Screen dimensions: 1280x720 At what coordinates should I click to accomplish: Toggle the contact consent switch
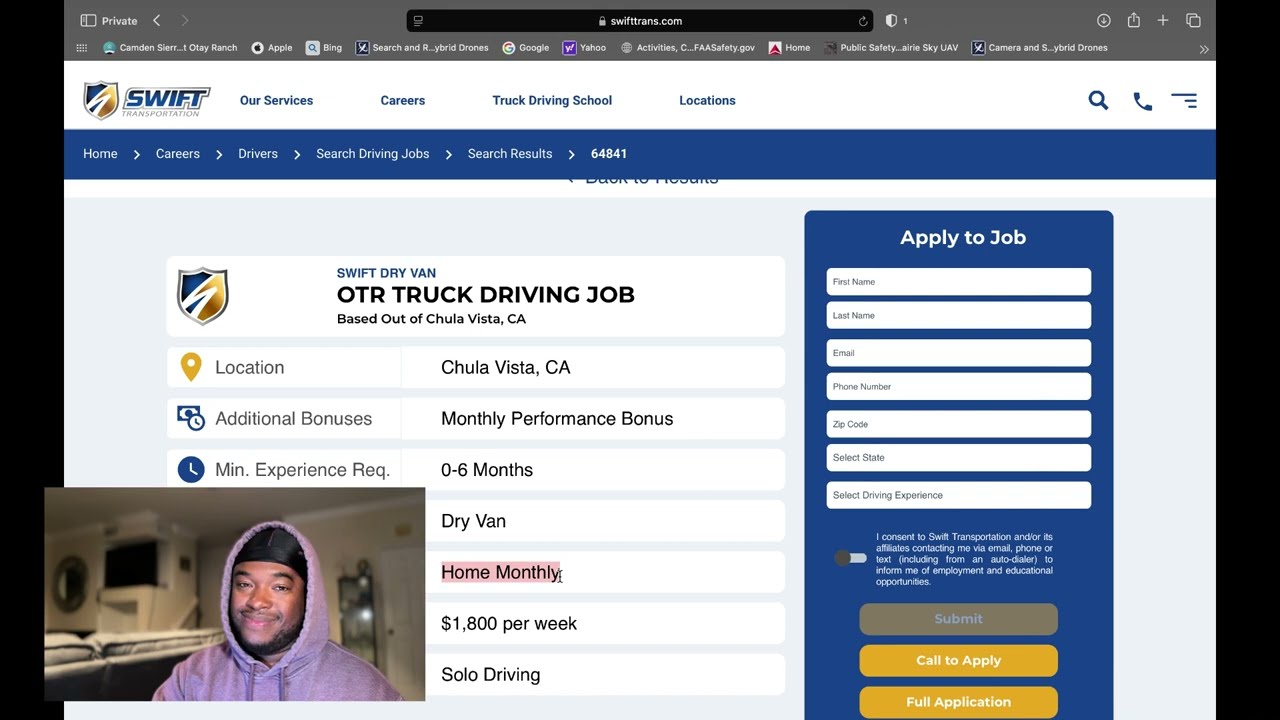(x=851, y=558)
